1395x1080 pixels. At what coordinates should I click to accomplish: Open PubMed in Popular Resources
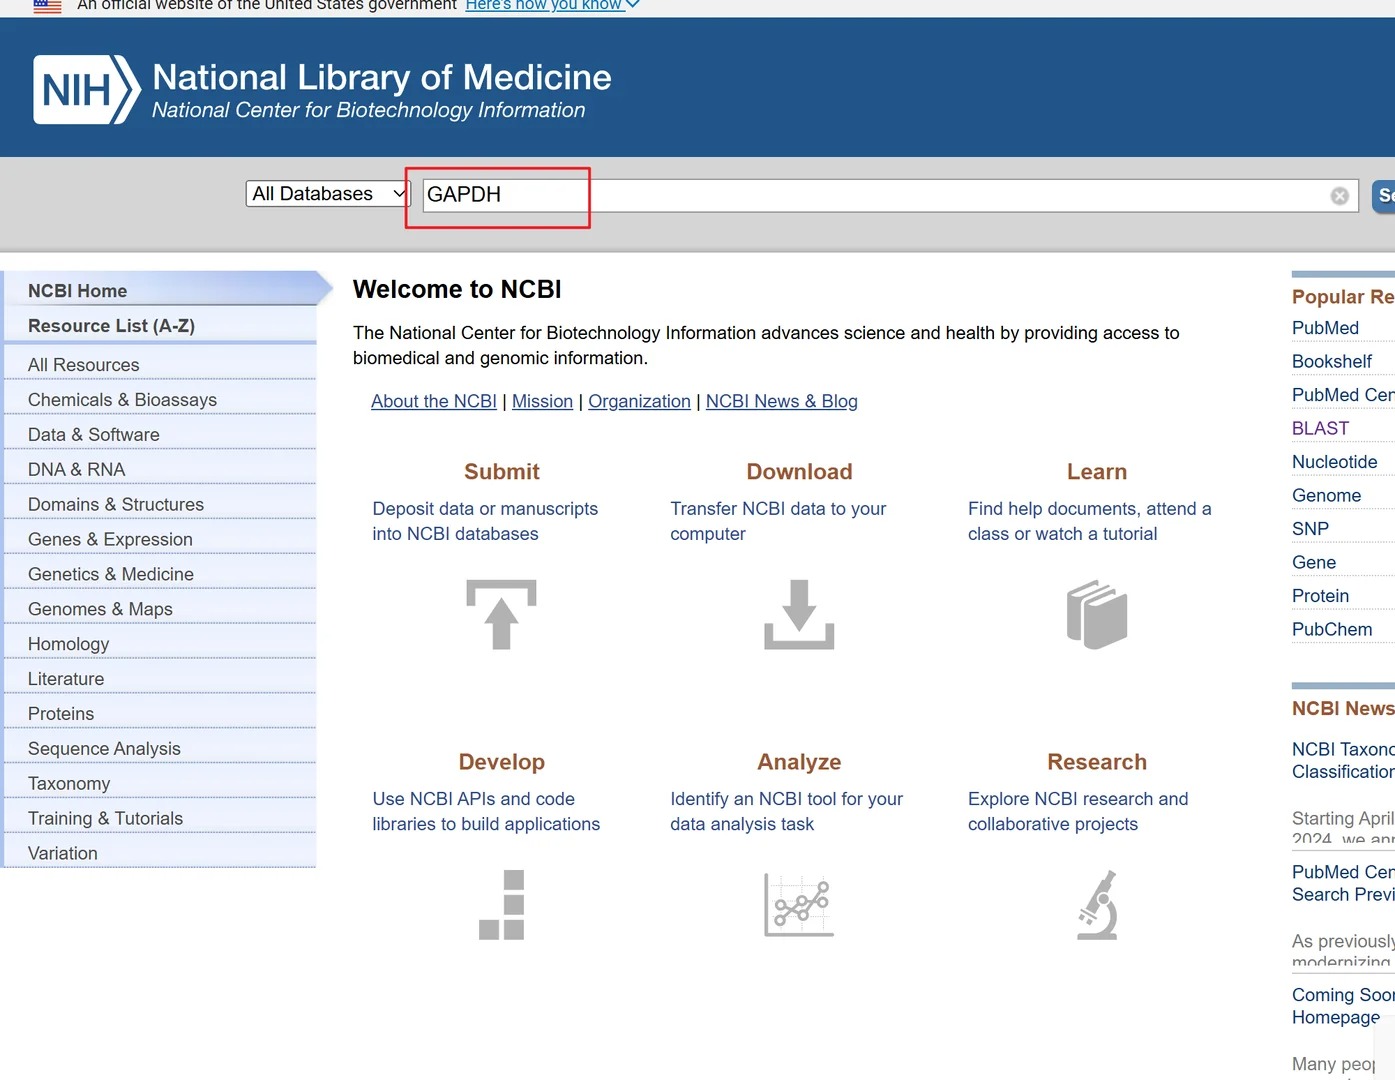(1325, 328)
